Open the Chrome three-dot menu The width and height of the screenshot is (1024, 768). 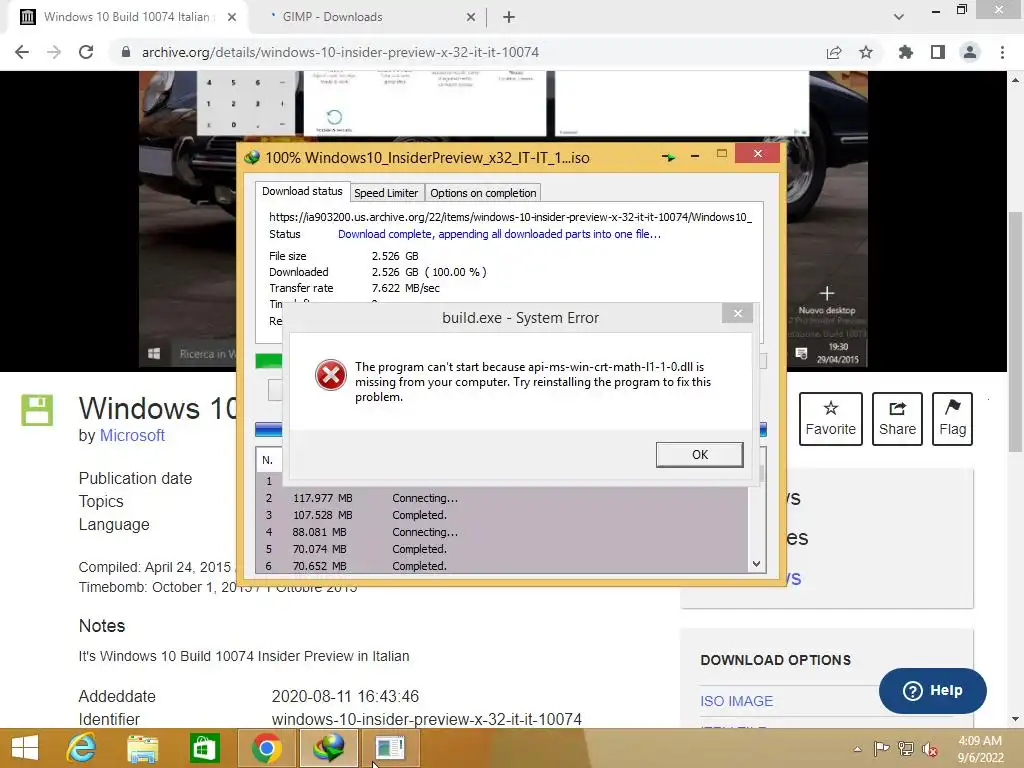pyautogui.click(x=1002, y=52)
